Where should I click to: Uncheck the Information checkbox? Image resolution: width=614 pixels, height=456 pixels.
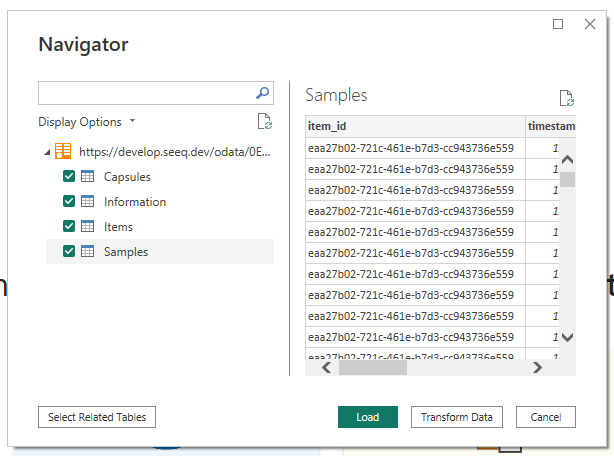pos(69,202)
